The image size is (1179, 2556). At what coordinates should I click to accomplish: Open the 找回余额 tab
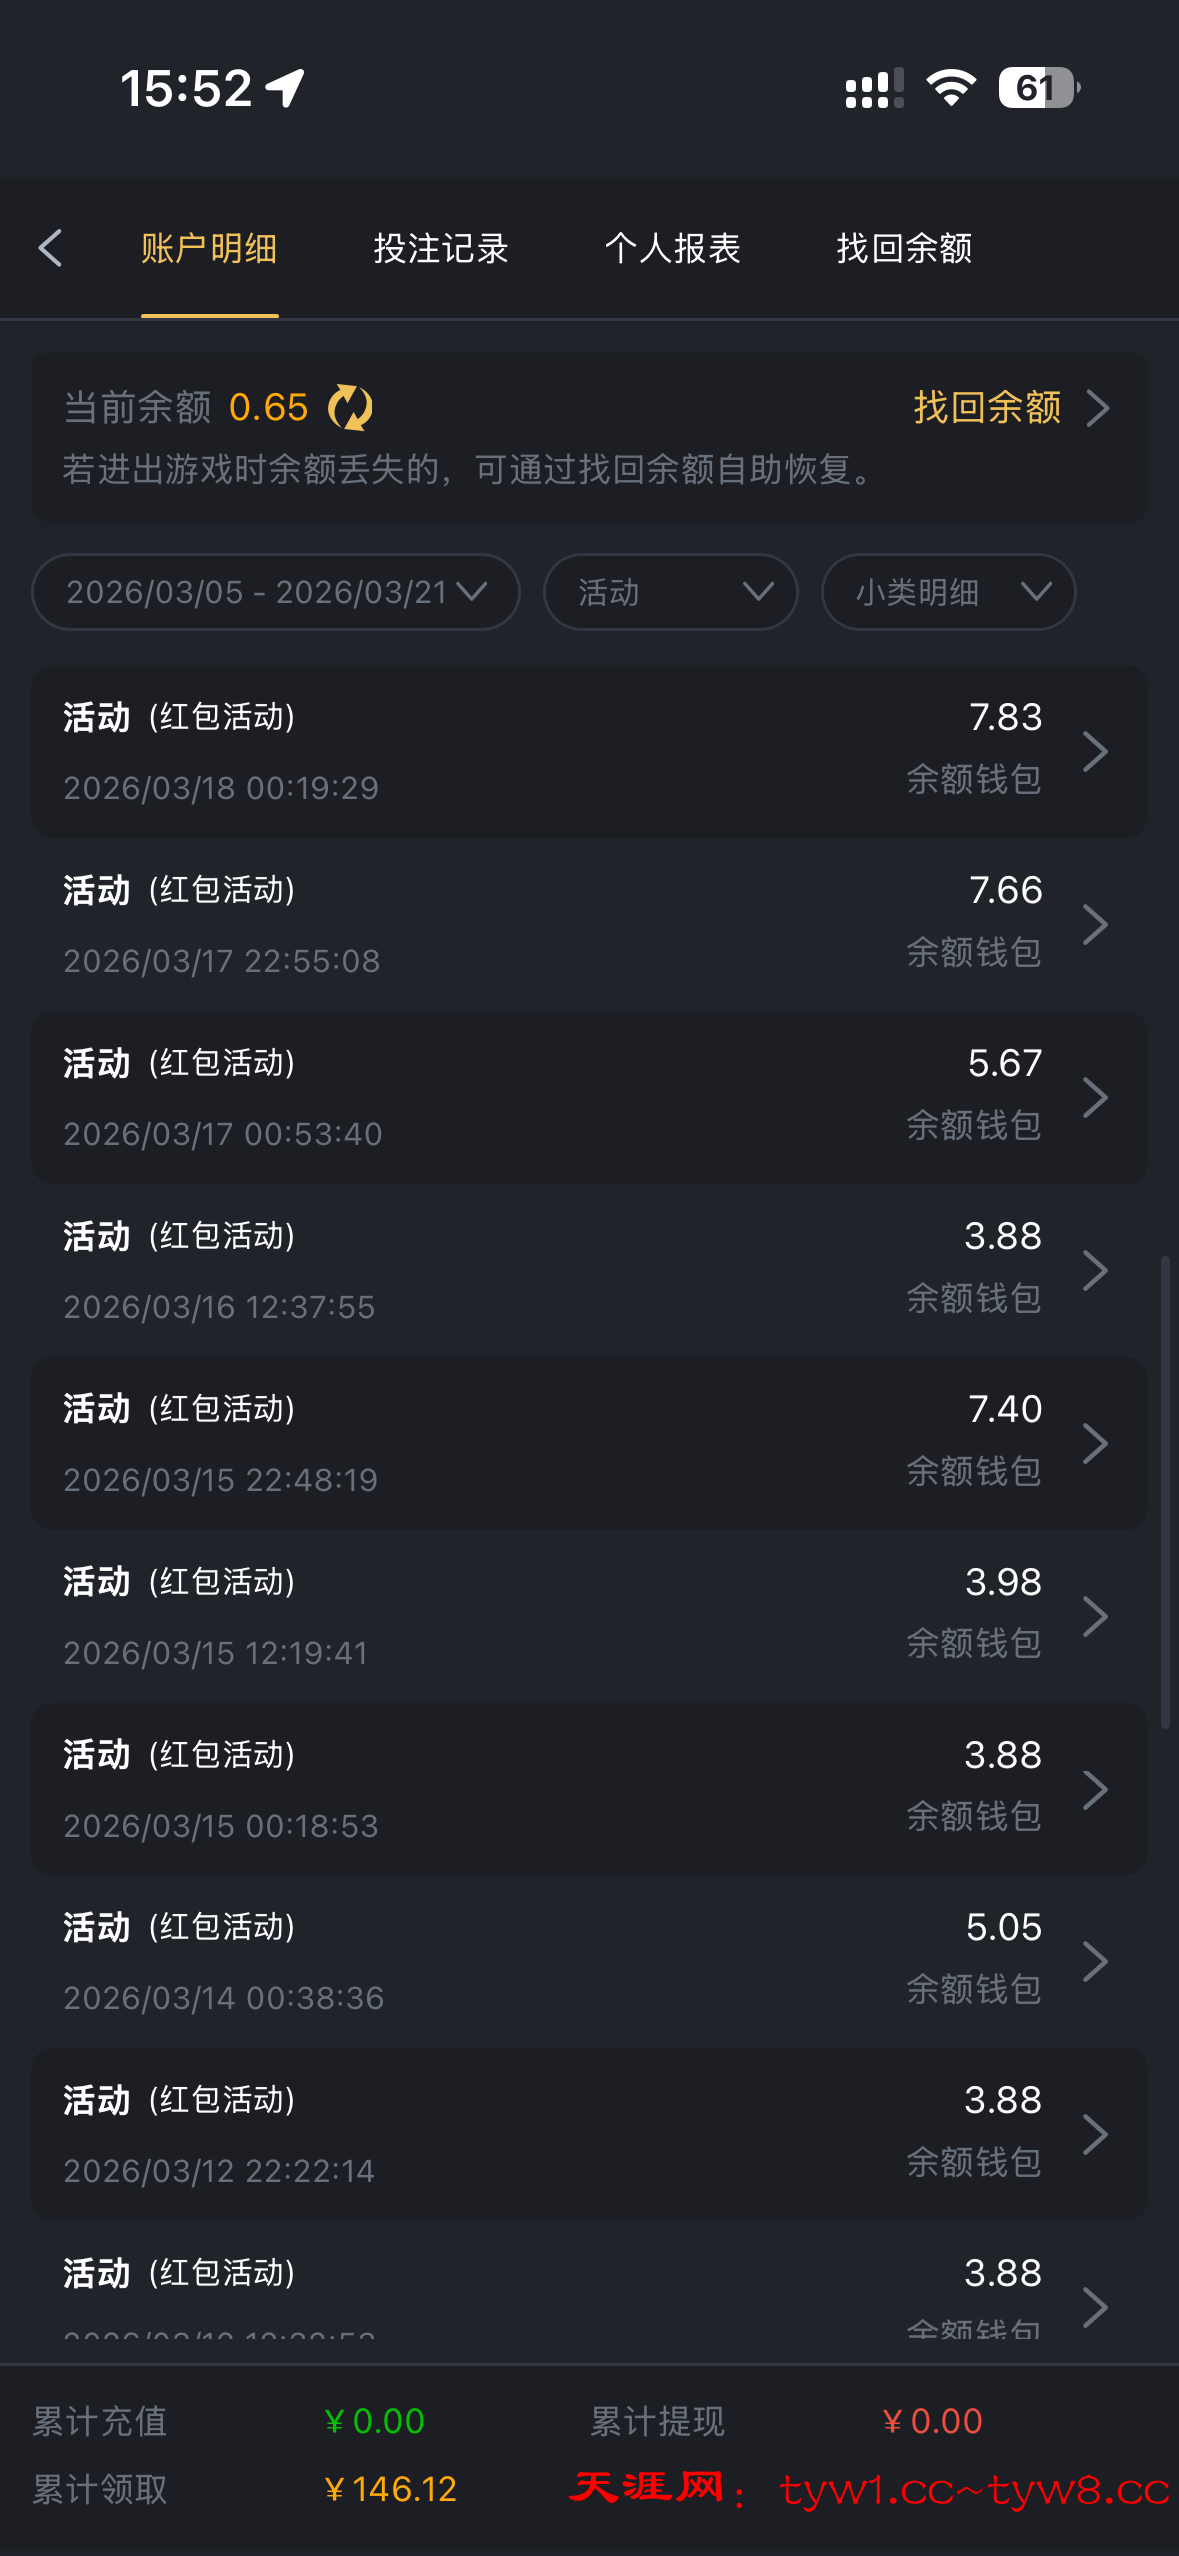pos(904,248)
